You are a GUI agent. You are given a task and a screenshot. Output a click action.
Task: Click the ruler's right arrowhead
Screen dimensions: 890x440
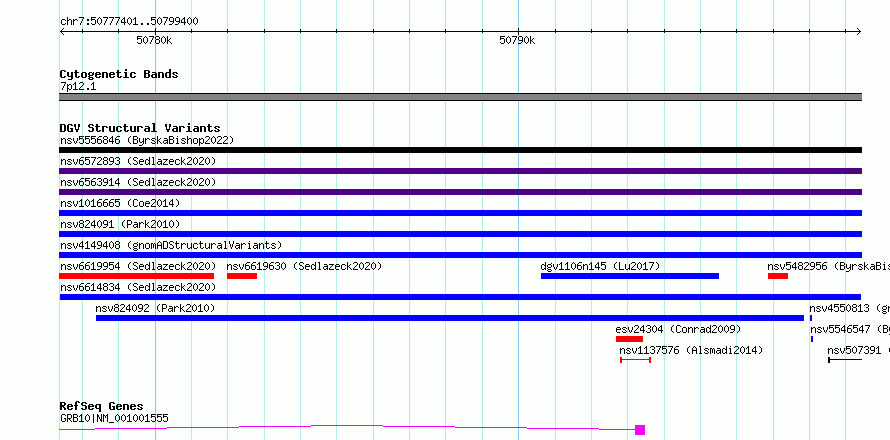[858, 32]
